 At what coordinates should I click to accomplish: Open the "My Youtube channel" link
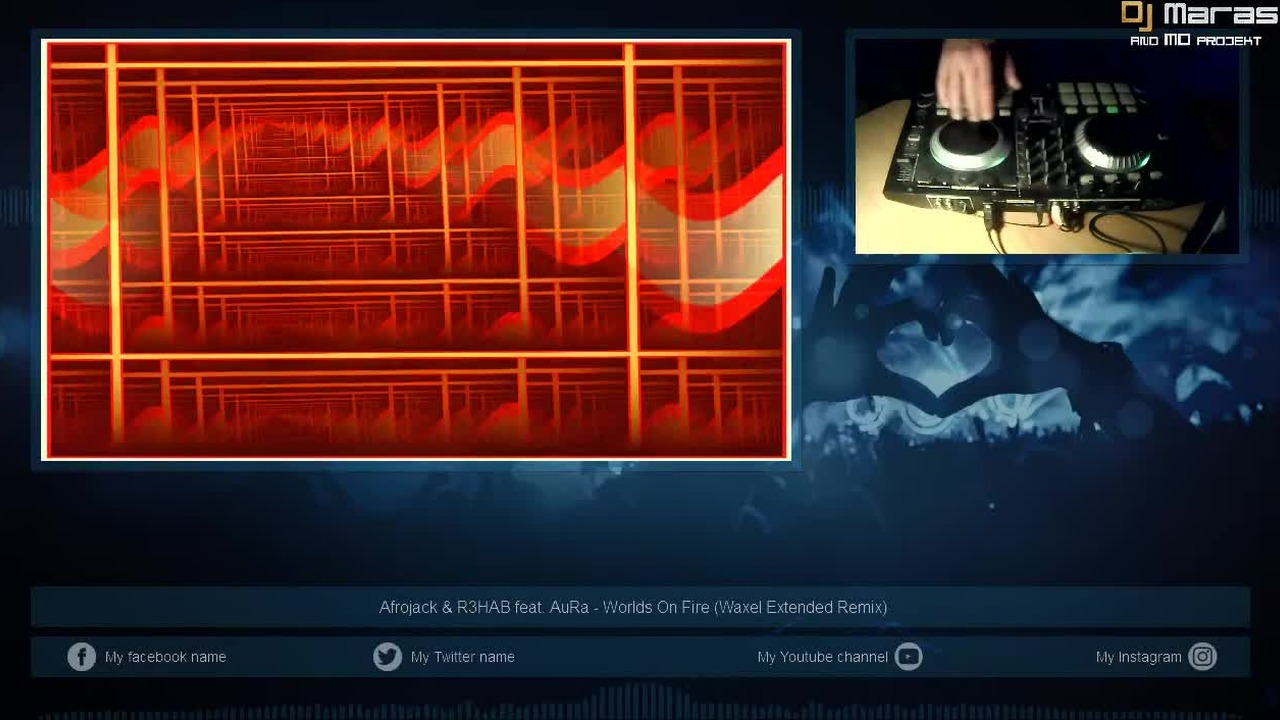822,657
